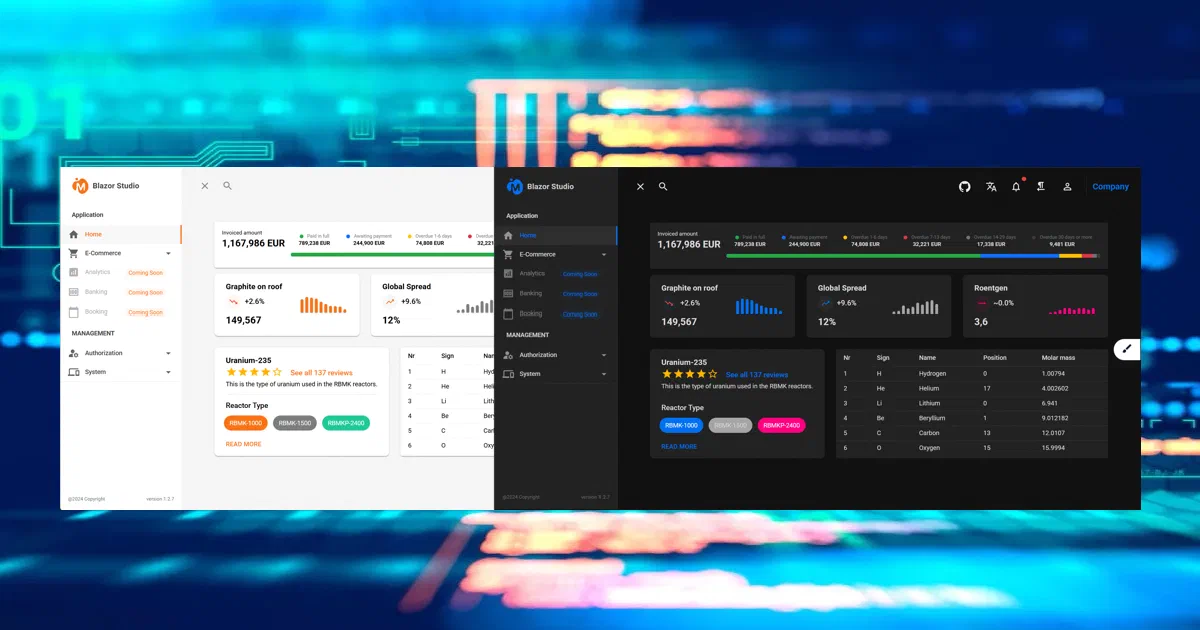The width and height of the screenshot is (1200, 630).
Task: Open GitHub icon in dark window toolbar
Action: pyautogui.click(x=965, y=187)
